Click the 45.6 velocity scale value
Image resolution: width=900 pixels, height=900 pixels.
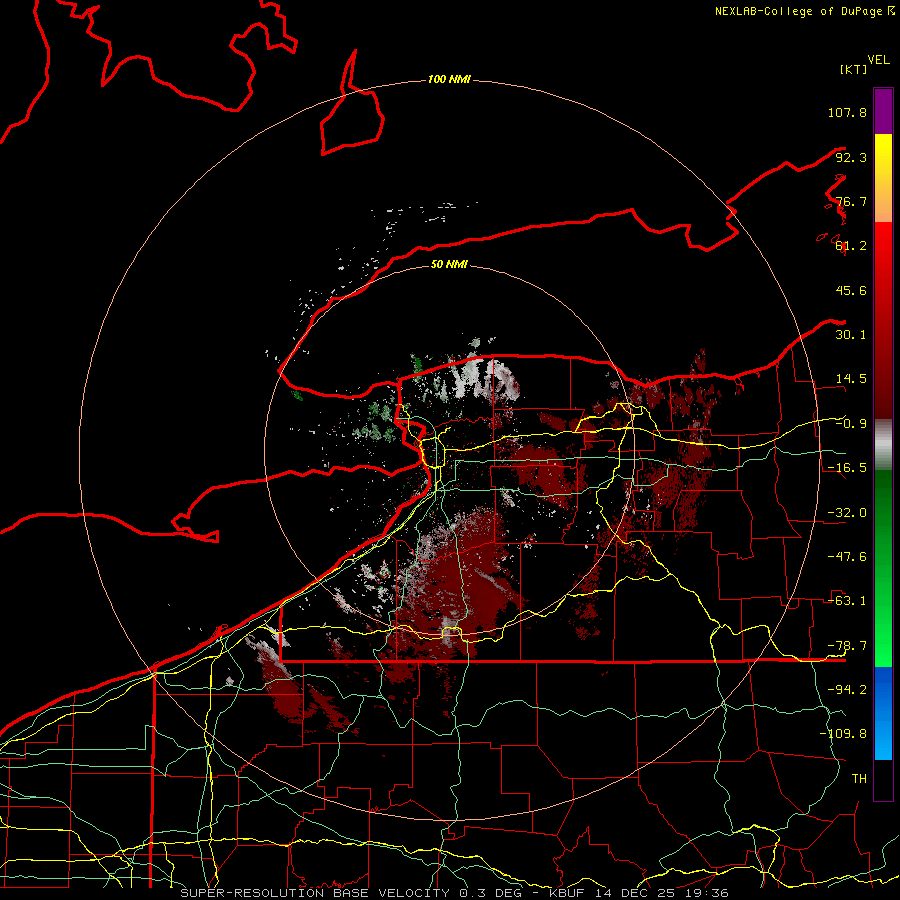(x=851, y=290)
